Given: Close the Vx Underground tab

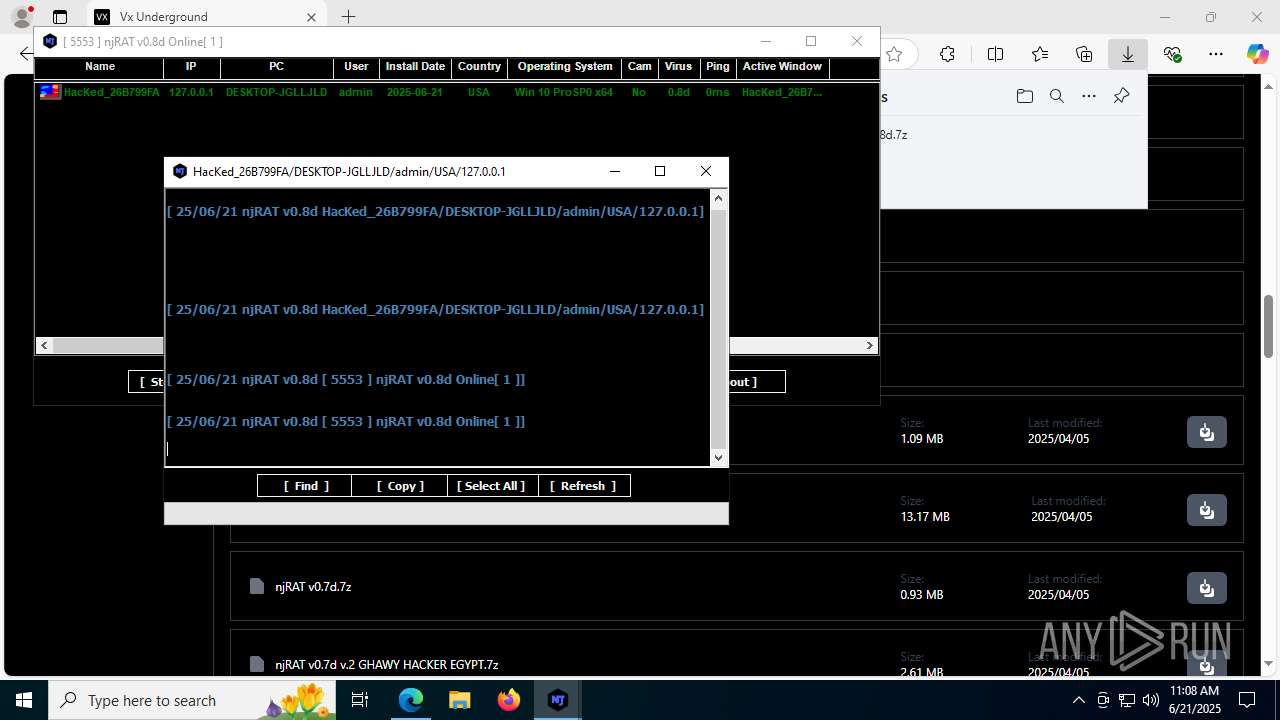Looking at the screenshot, I should 311,17.
